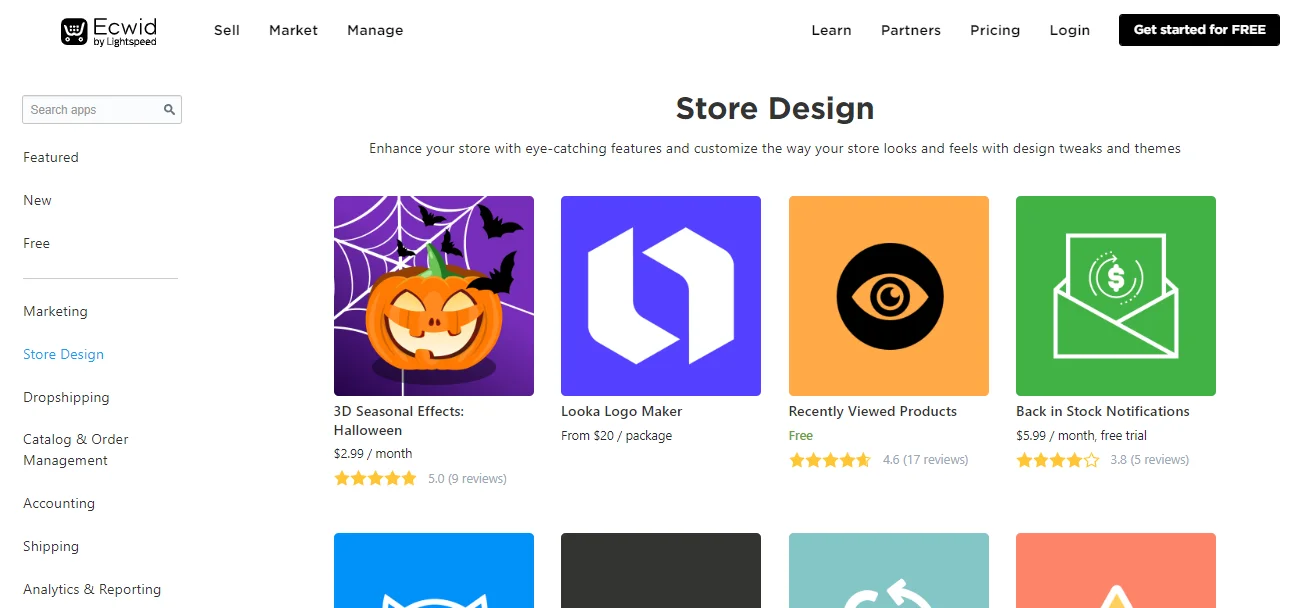Go to the Partners page
Viewport: 1305px width, 608px height.
(x=911, y=30)
